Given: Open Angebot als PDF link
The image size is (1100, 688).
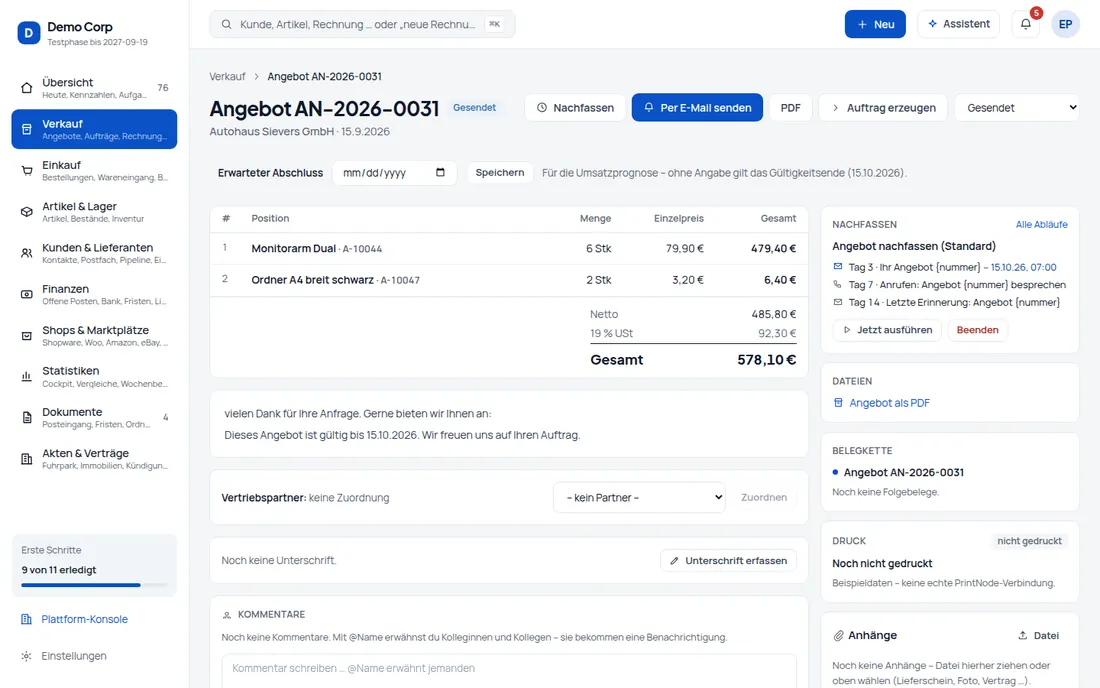Looking at the screenshot, I should 890,403.
